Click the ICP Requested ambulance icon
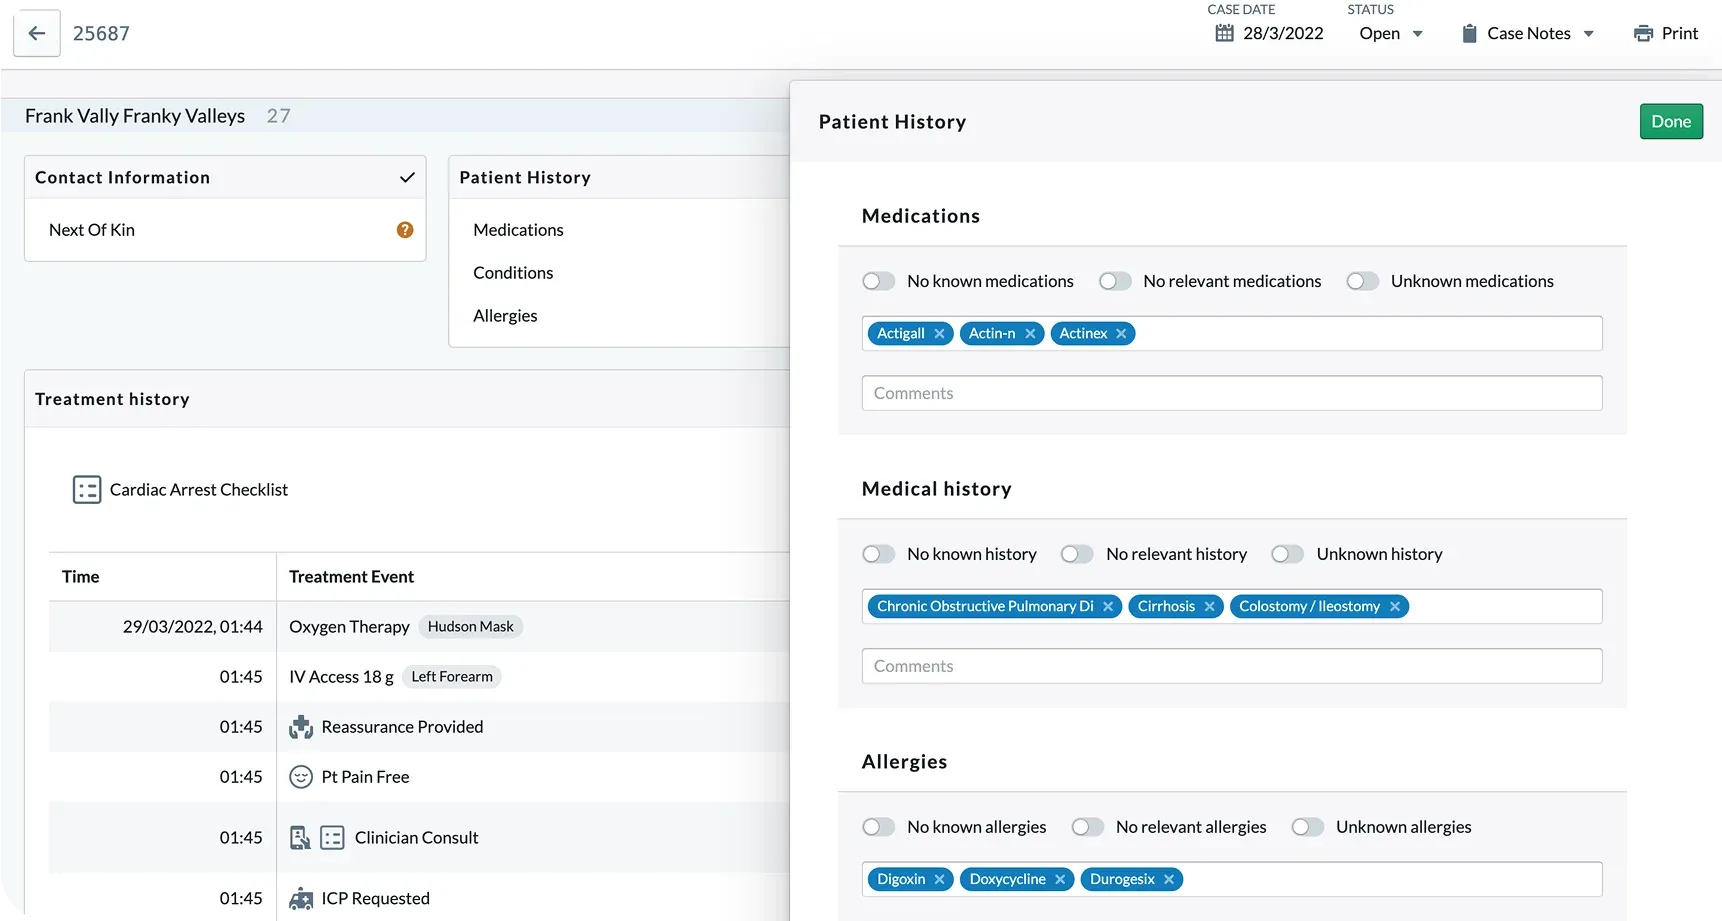This screenshot has width=1722, height=921. pyautogui.click(x=301, y=899)
